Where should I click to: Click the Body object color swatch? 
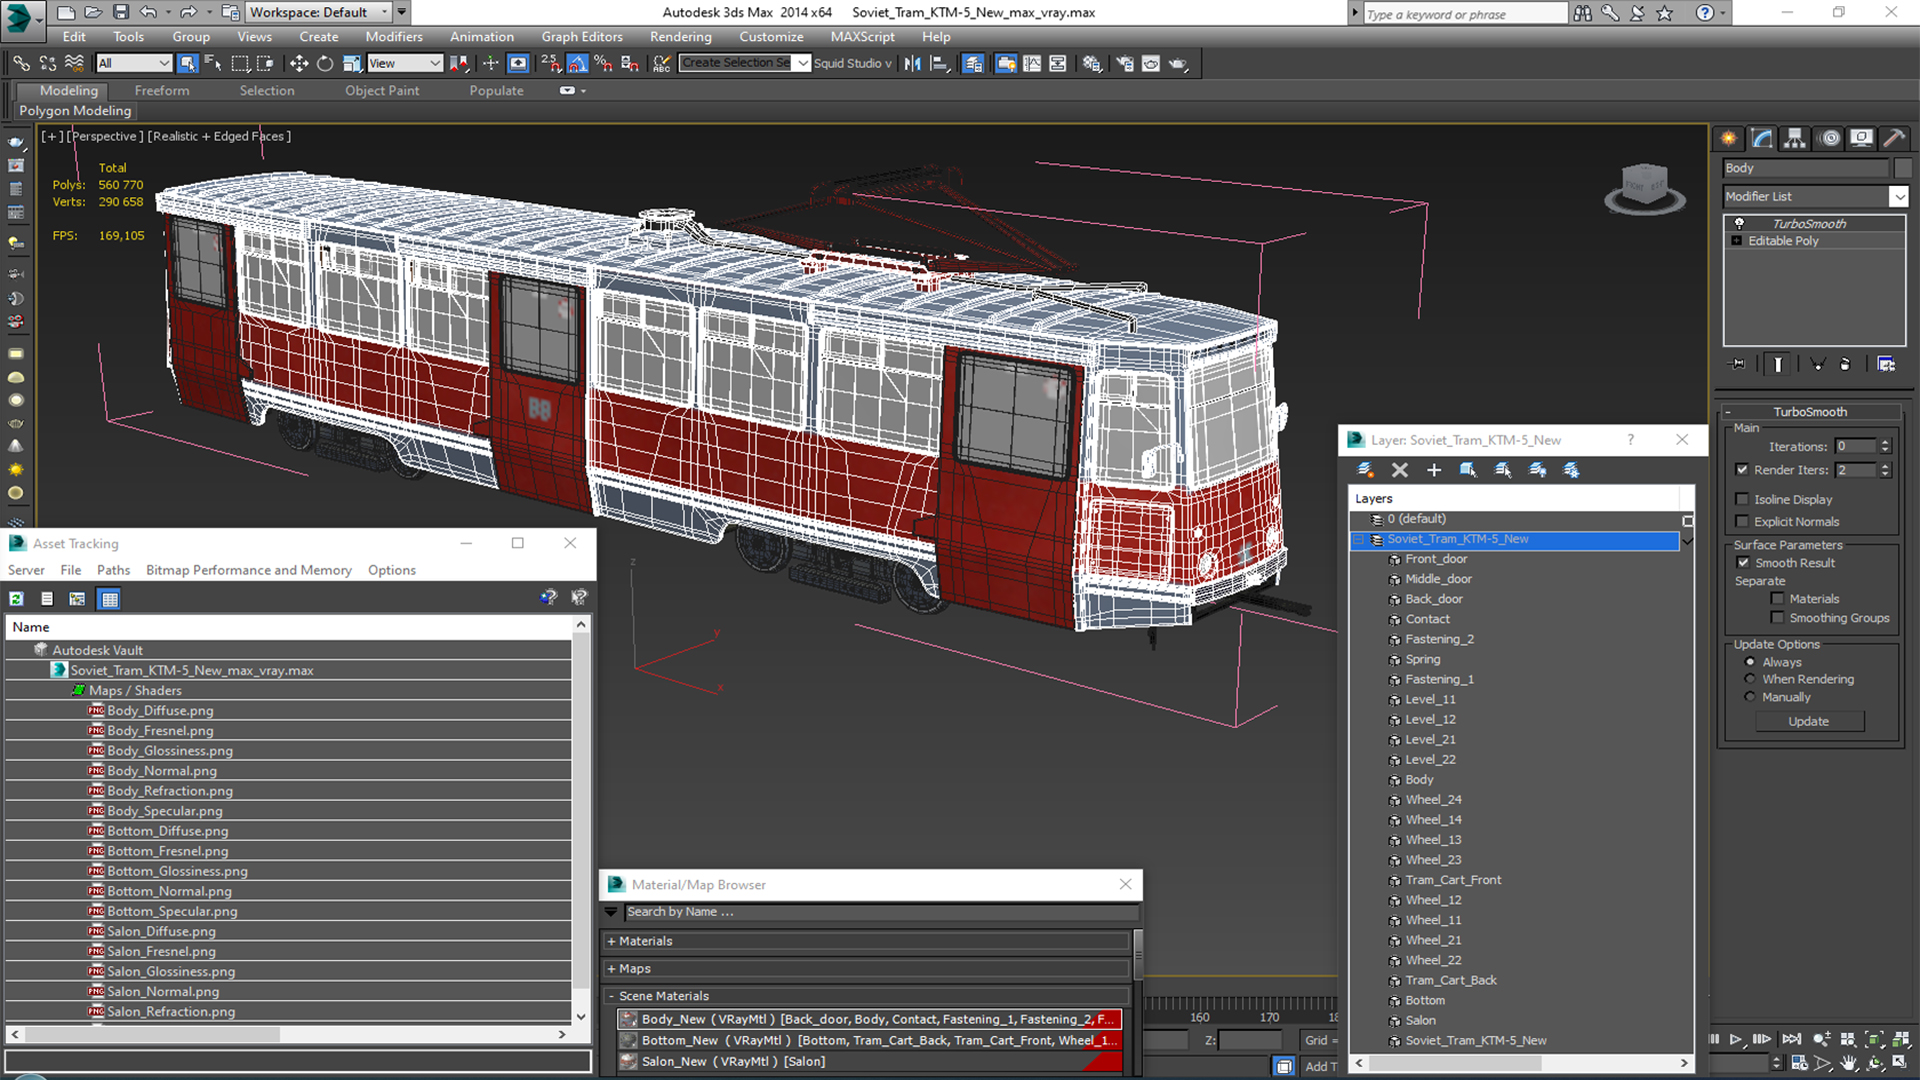(1902, 169)
